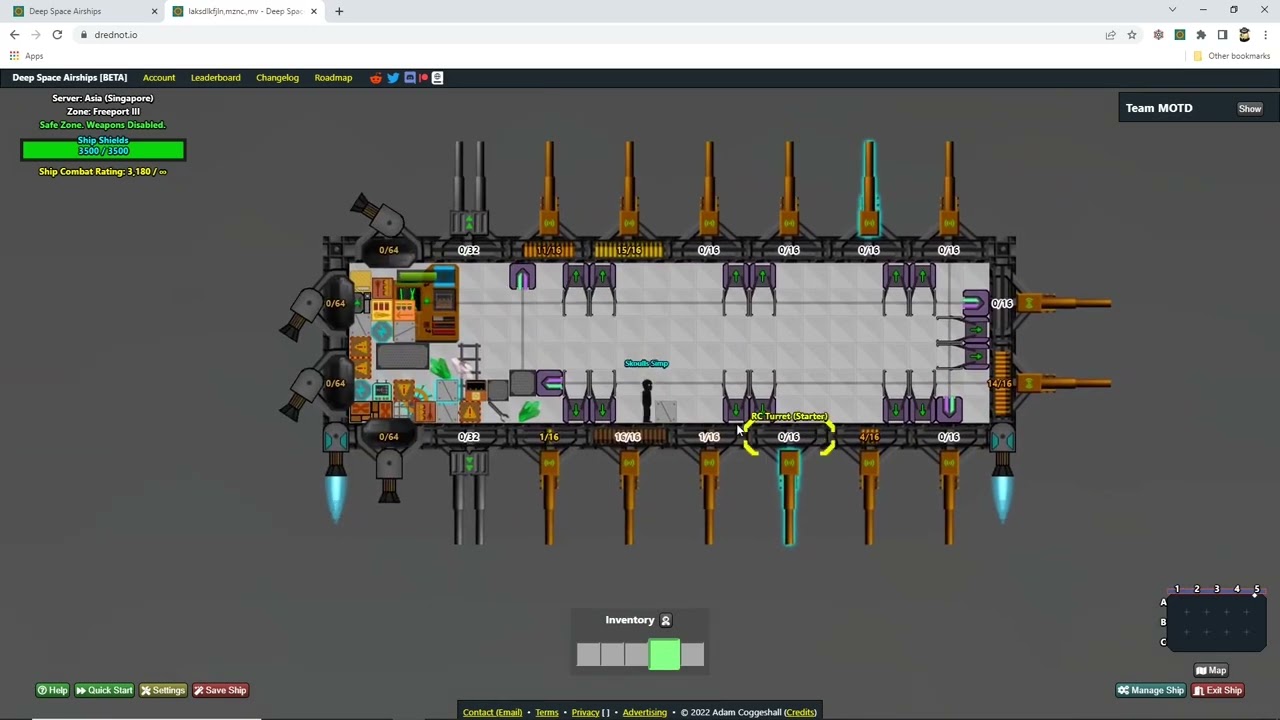The width and height of the screenshot is (1280, 720).
Task: Click the minimap grid thumbnail
Action: point(1217,622)
